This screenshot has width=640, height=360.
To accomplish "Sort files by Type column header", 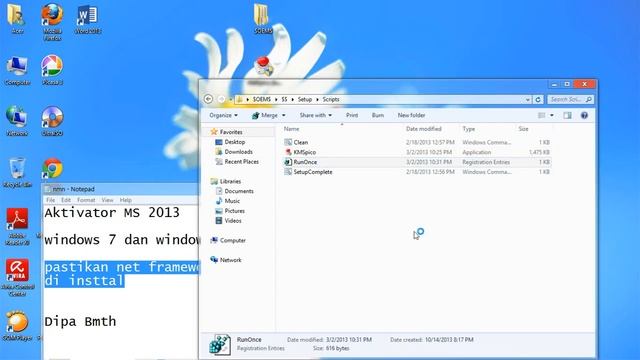I will point(469,129).
